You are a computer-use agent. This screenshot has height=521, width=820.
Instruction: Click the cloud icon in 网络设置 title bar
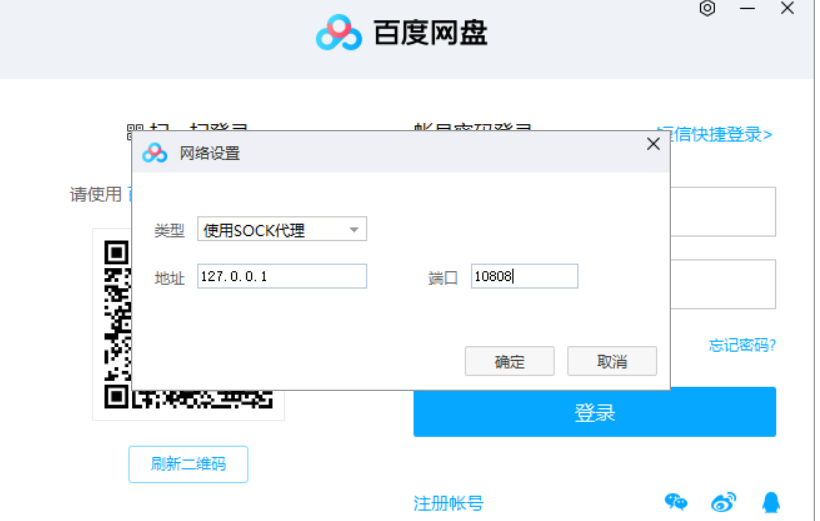[155, 153]
